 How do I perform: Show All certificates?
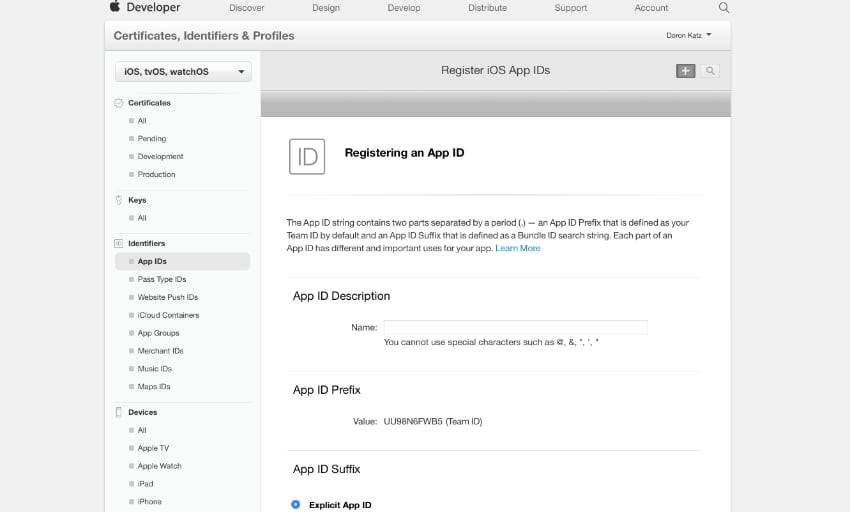(142, 120)
